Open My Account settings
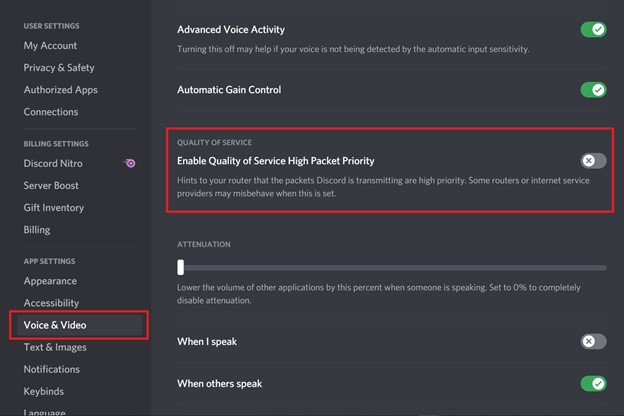The image size is (624, 416). click(50, 46)
